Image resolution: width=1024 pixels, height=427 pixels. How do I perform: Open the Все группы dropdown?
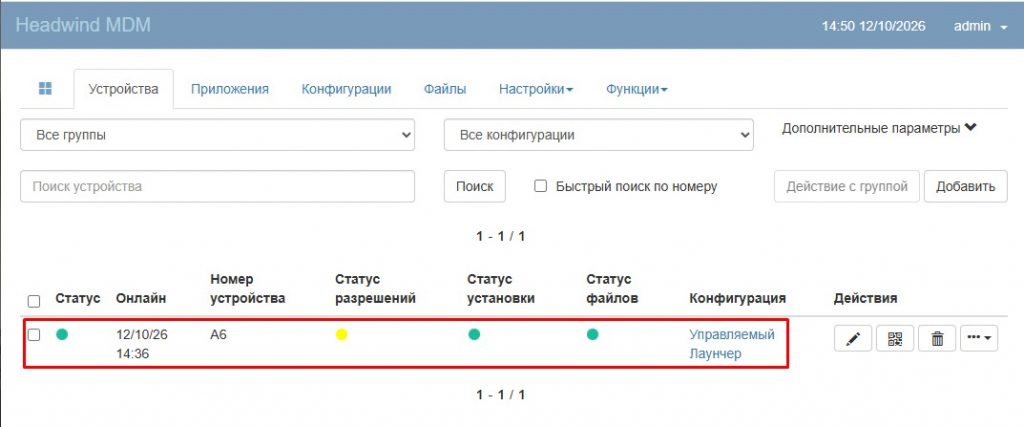tap(217, 135)
